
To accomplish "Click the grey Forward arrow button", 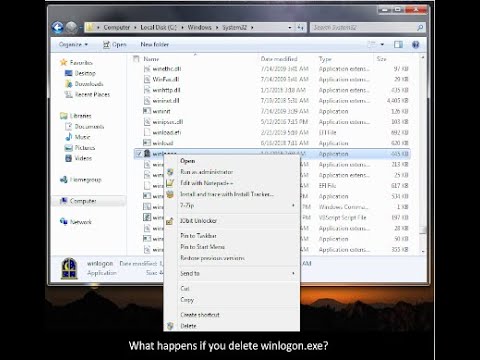I will pos(71,27).
